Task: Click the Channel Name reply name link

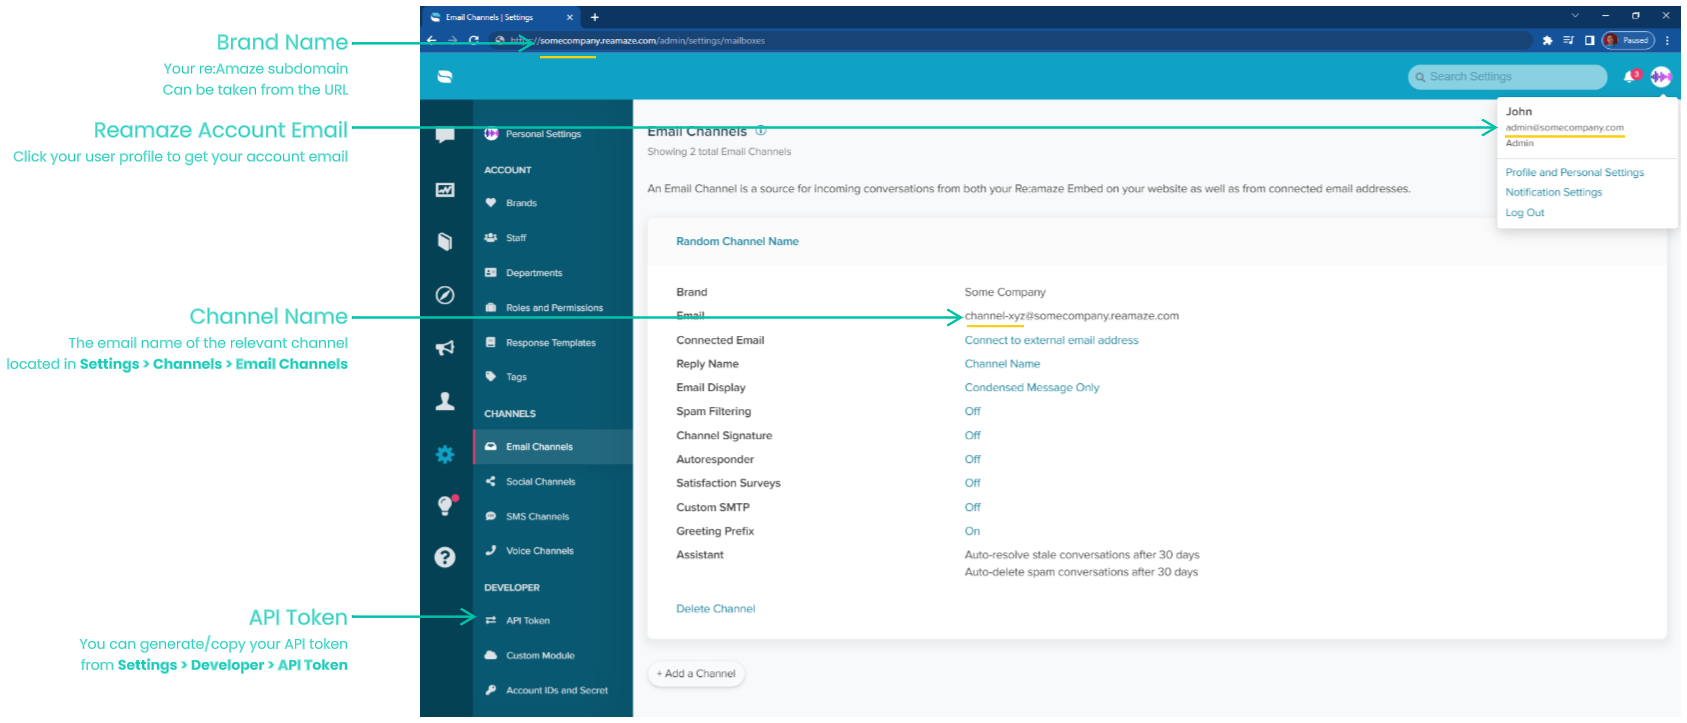Action: point(1002,364)
